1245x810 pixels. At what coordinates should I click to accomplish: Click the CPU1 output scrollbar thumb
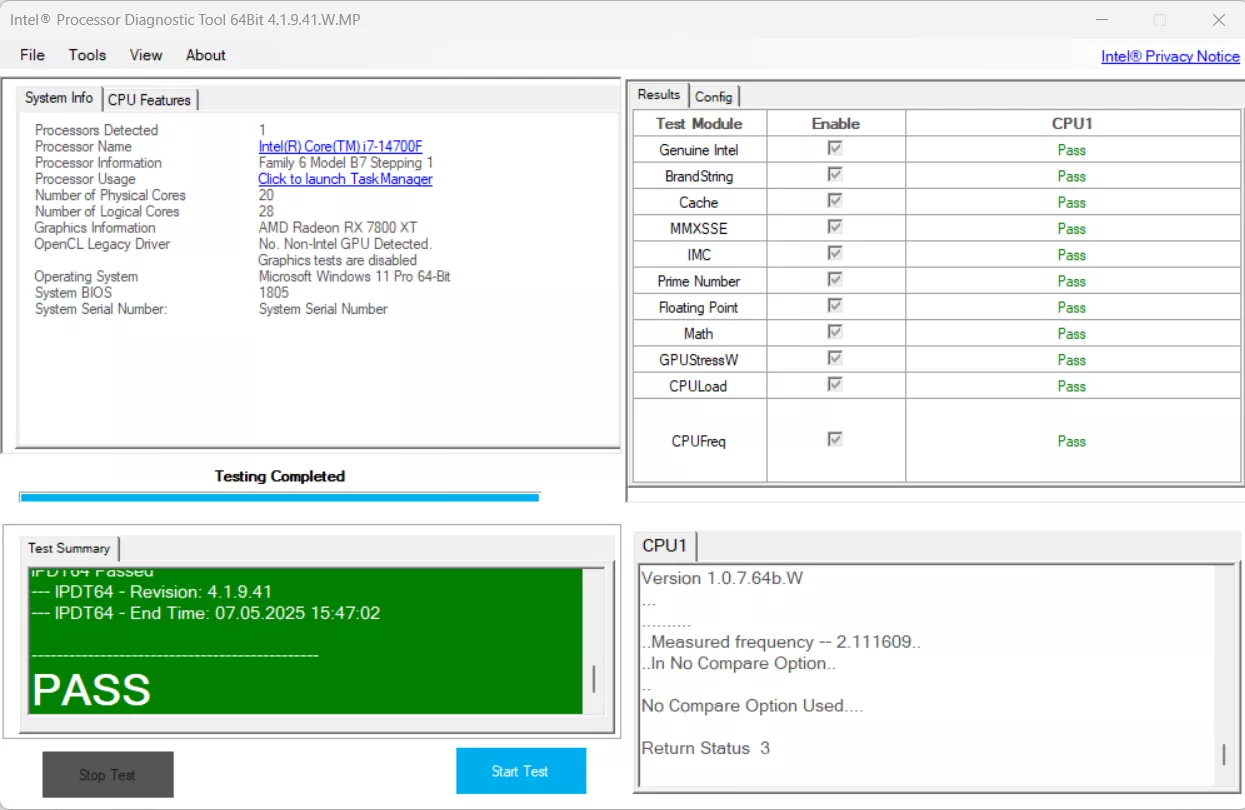(1224, 755)
